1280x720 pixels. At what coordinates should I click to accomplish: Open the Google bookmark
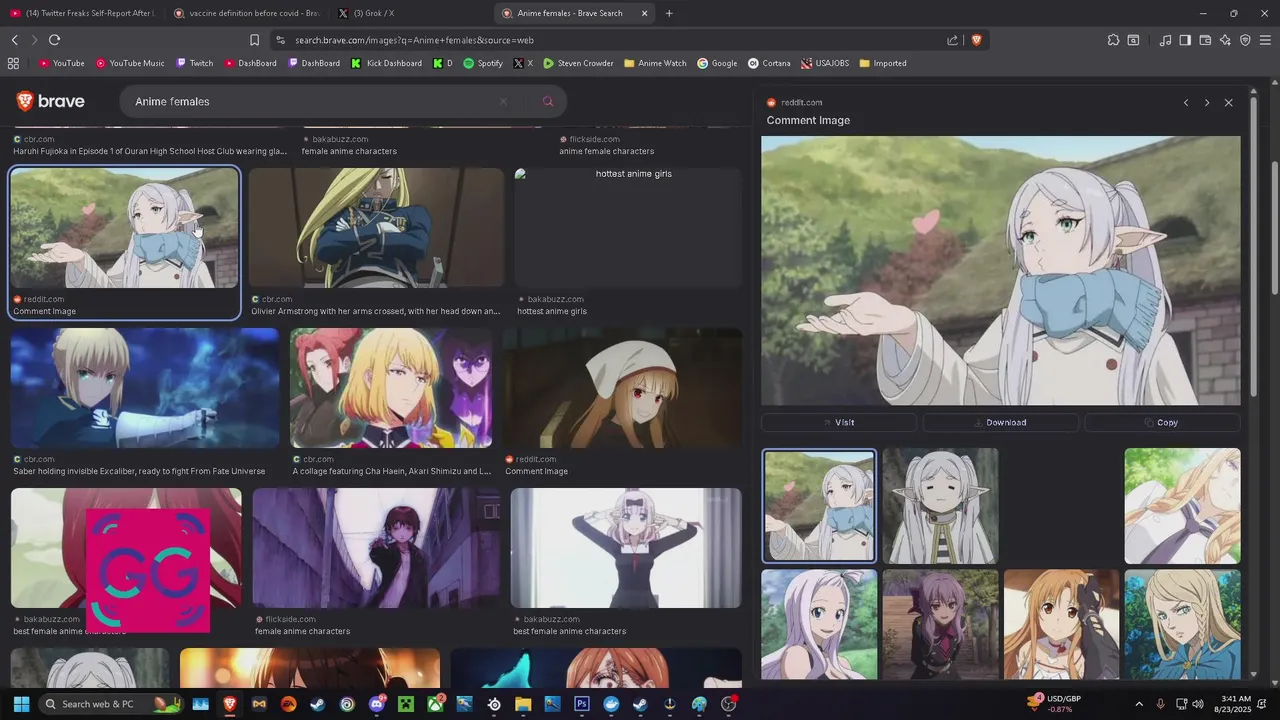717,63
